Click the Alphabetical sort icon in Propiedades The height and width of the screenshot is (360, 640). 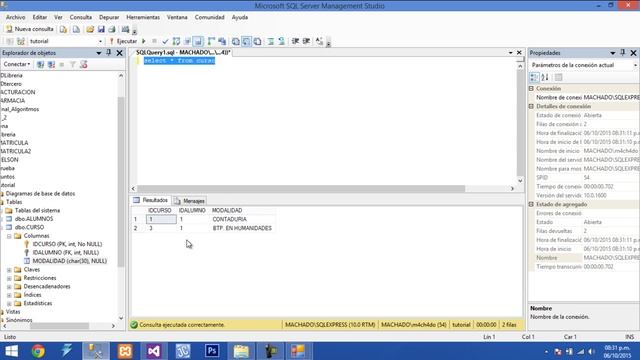[545, 78]
